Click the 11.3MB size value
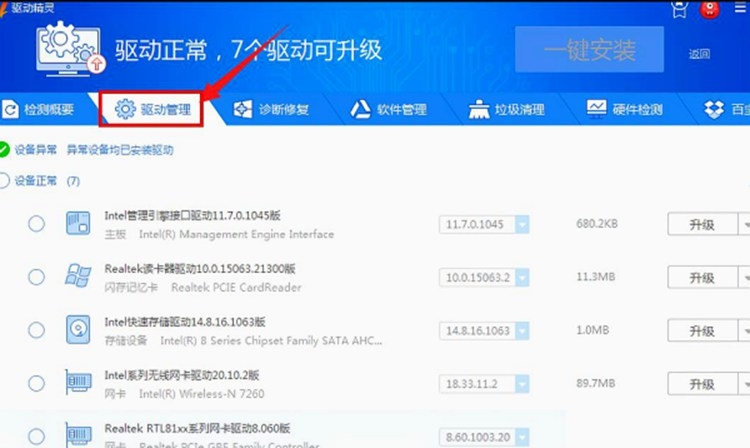The image size is (750, 448). [596, 276]
